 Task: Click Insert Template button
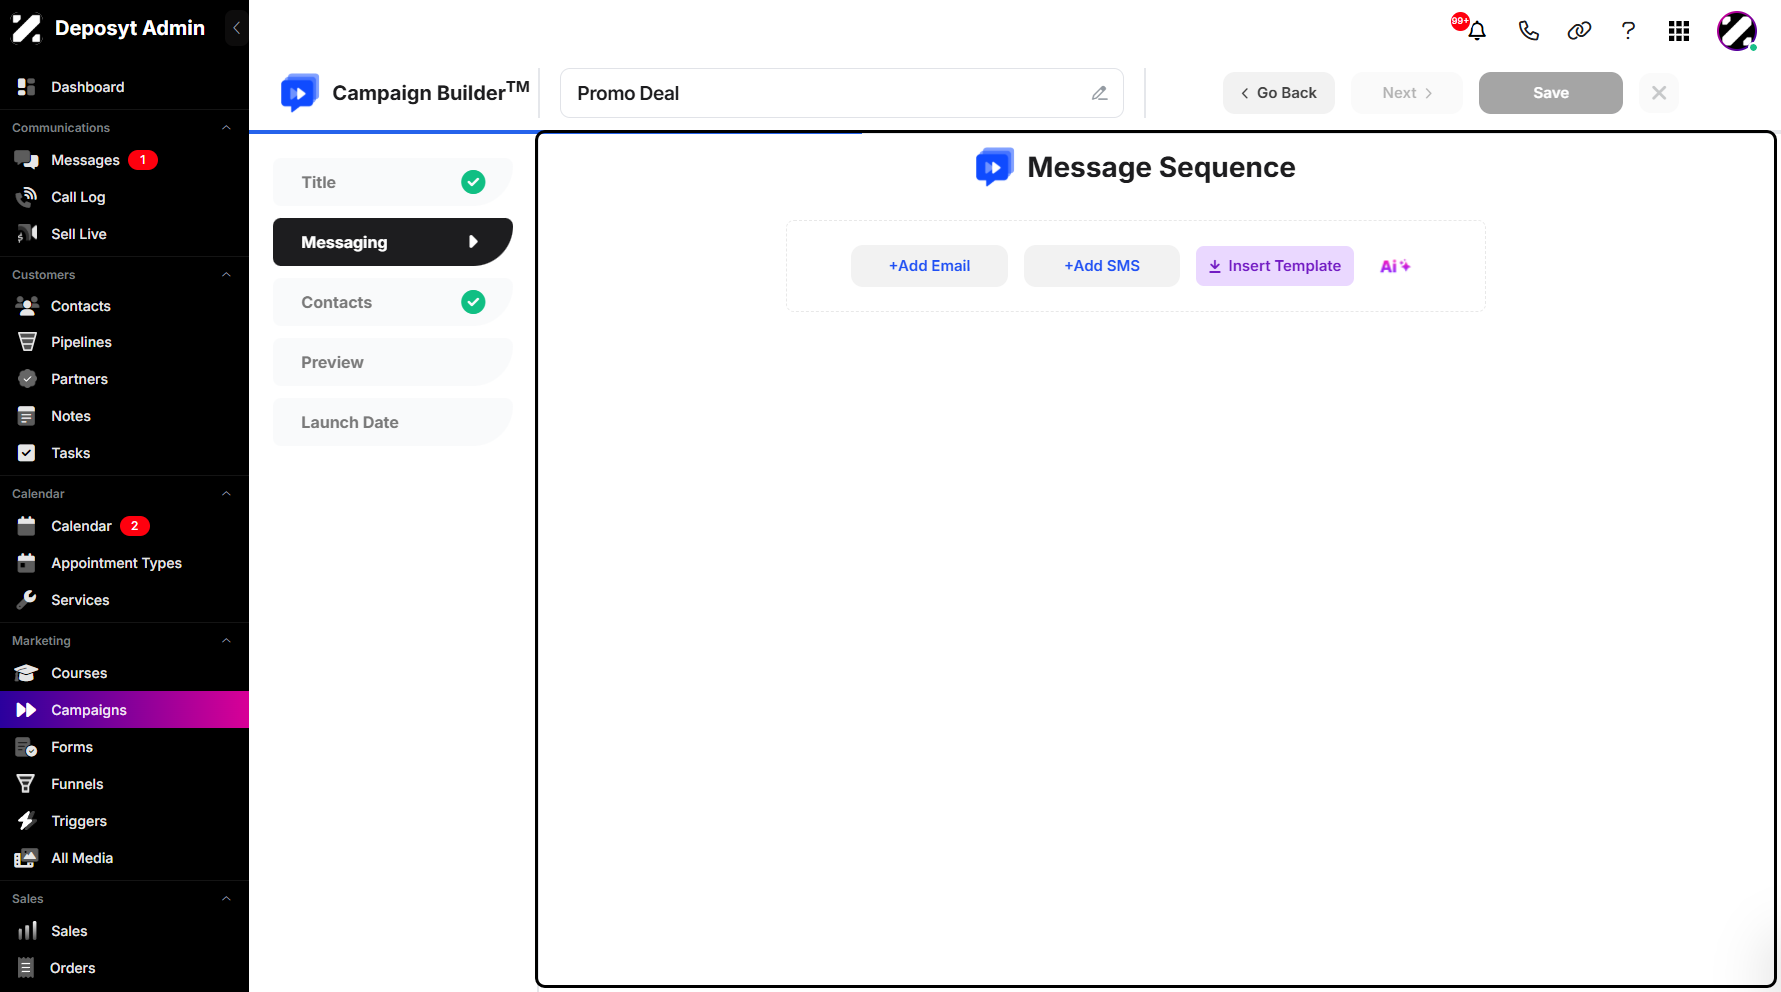tap(1275, 266)
